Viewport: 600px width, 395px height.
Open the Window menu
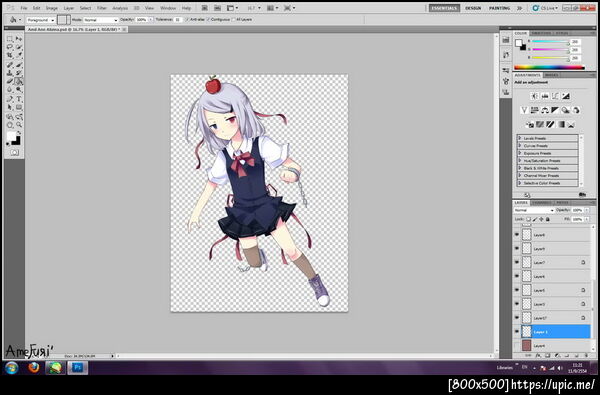[168, 8]
